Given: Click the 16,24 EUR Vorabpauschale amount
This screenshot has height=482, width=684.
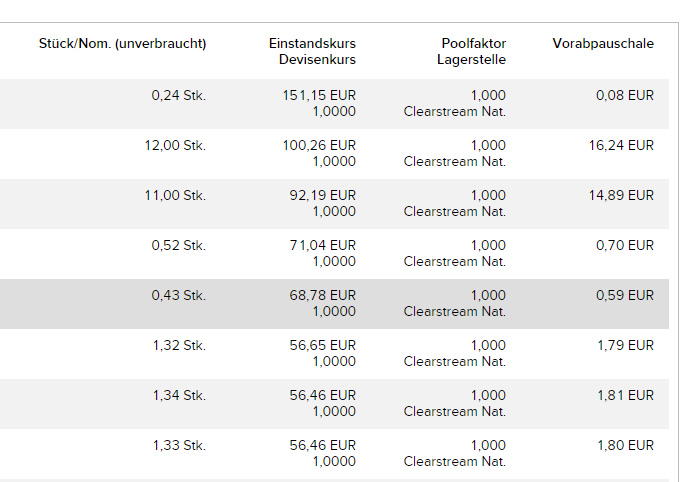Looking at the screenshot, I should click(621, 146).
